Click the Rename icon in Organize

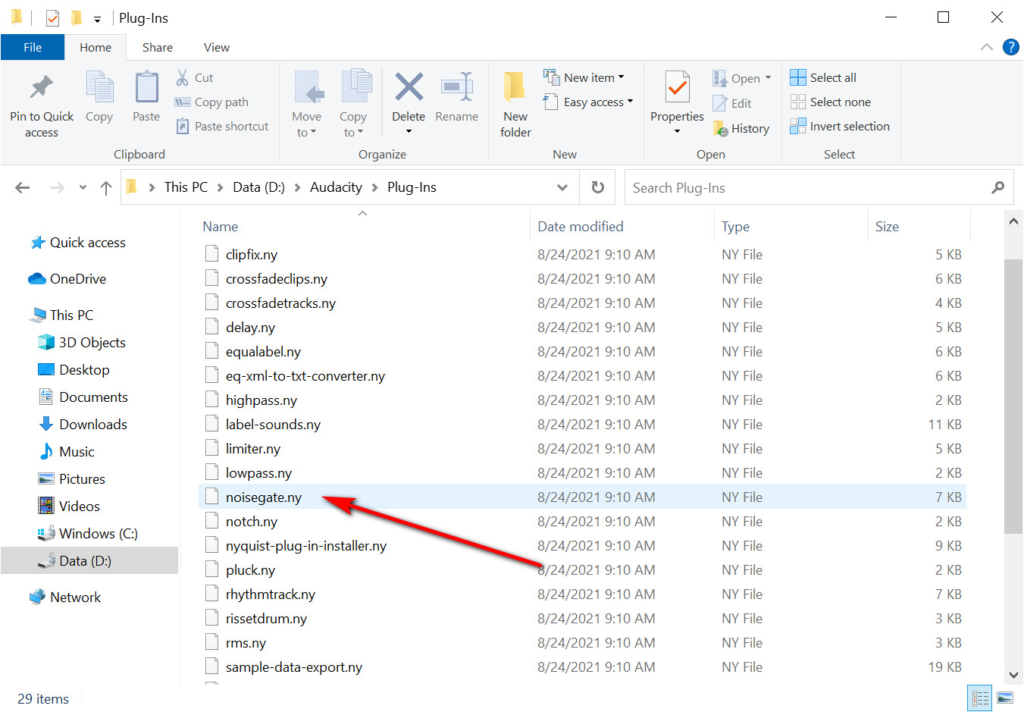click(457, 88)
